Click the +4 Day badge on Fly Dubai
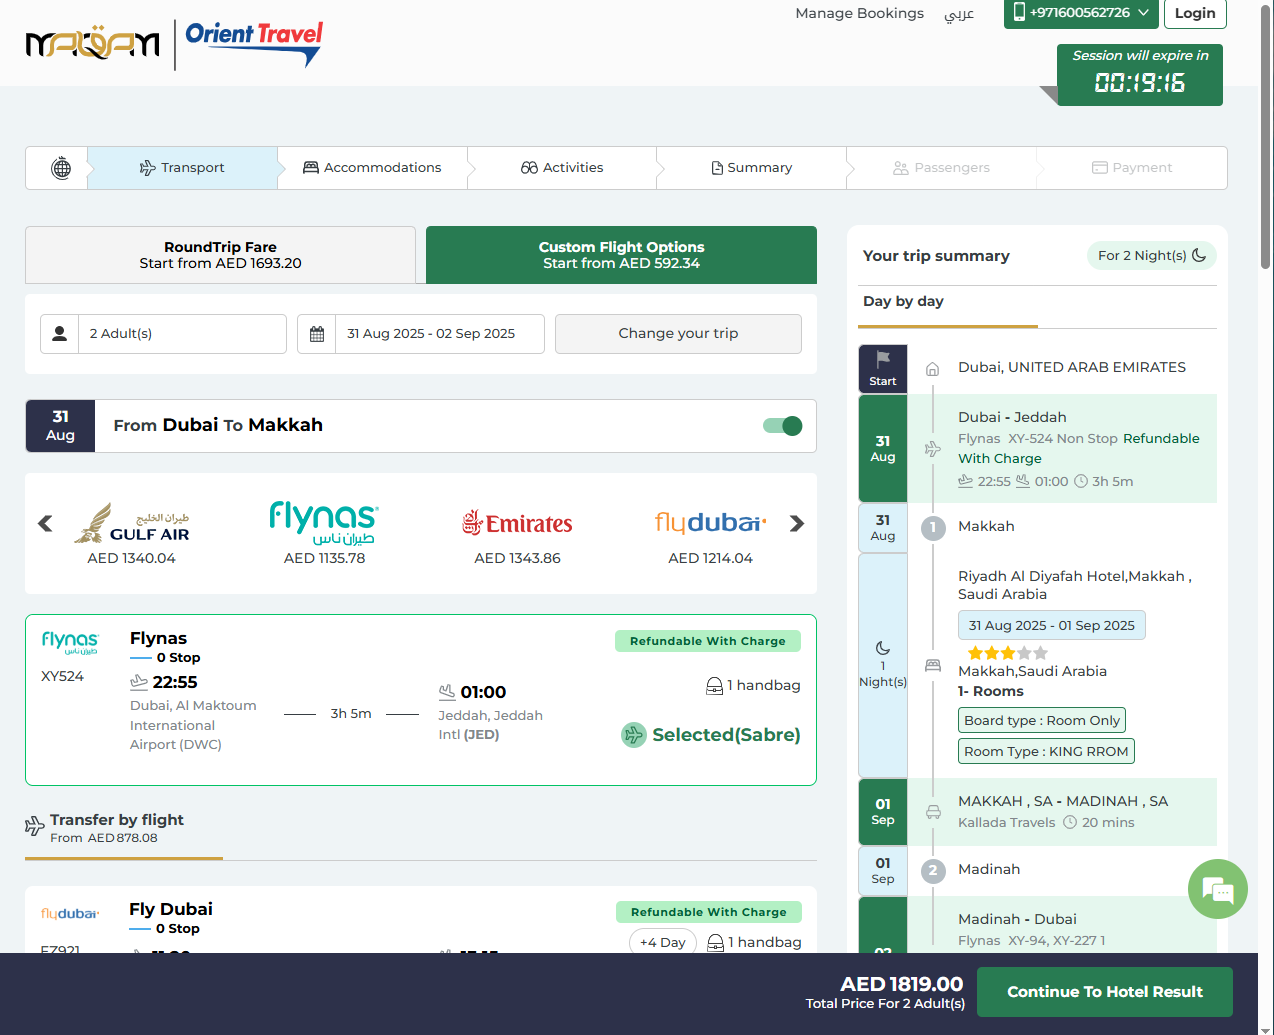This screenshot has height=1035, width=1274. [x=663, y=942]
